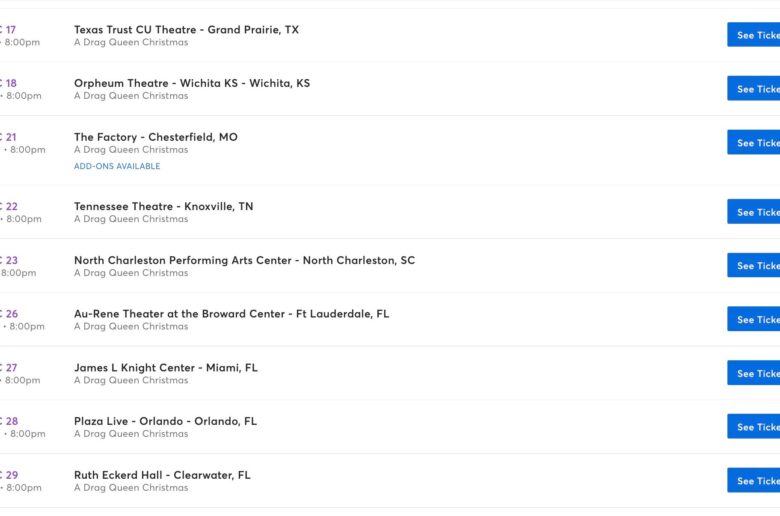Open Texas Trust CU Theatre - Grand Prairie listing
This screenshot has height=516, width=780.
187,30
